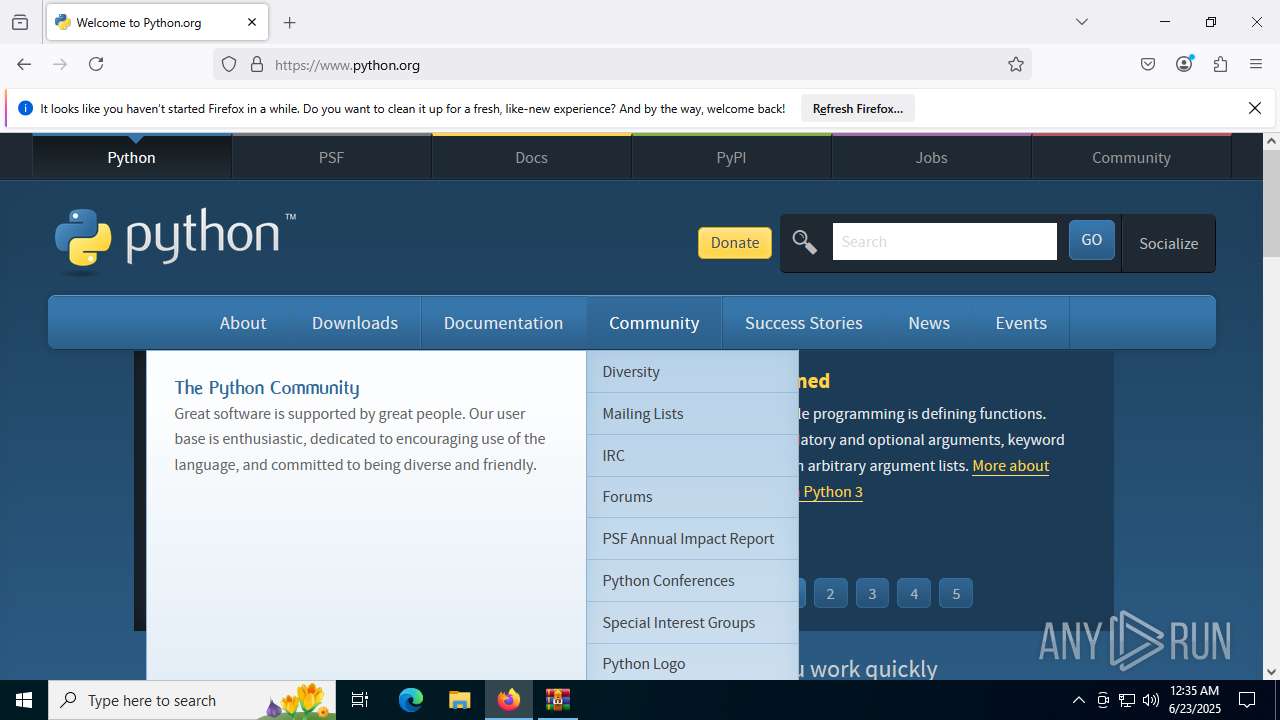Click the tracking protection shield icon
This screenshot has width=1280, height=720.
click(229, 64)
